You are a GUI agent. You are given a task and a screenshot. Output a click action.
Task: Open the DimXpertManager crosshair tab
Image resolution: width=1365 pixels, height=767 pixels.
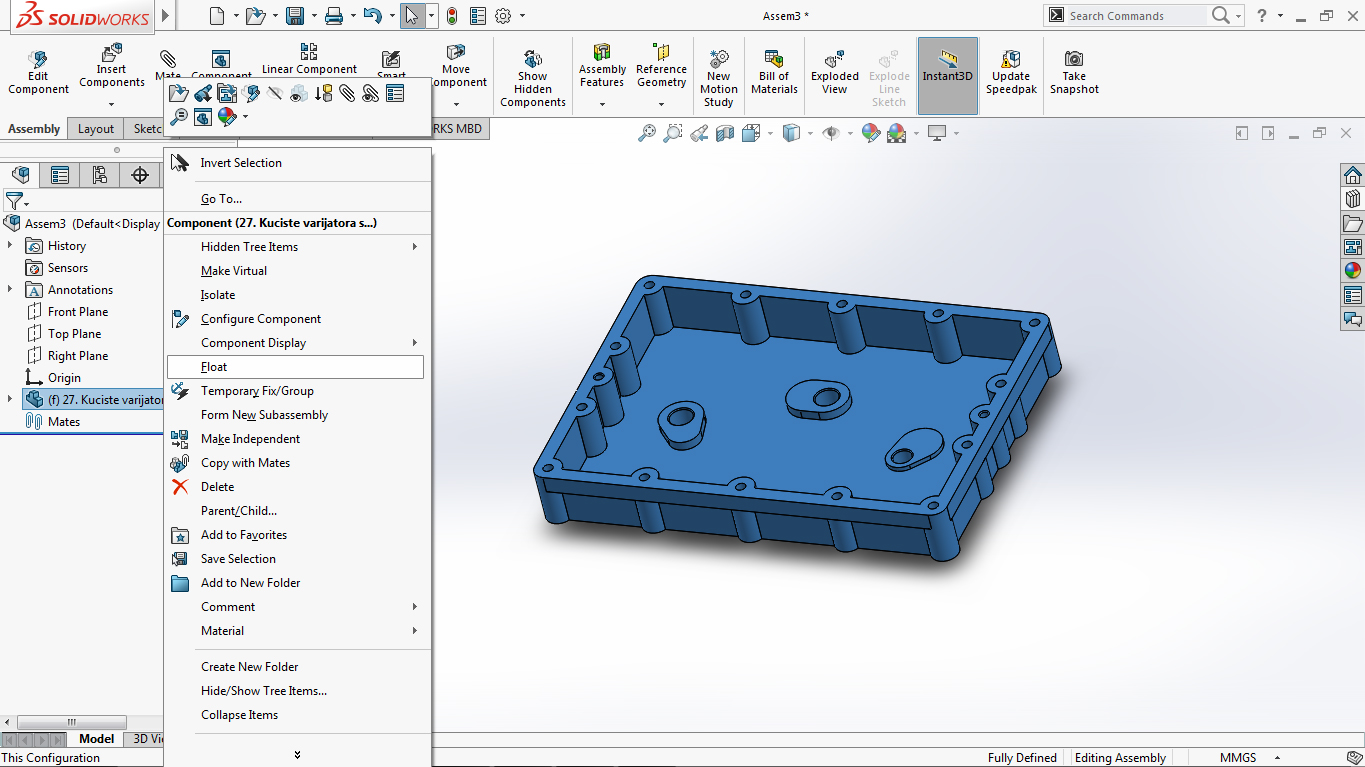point(140,175)
